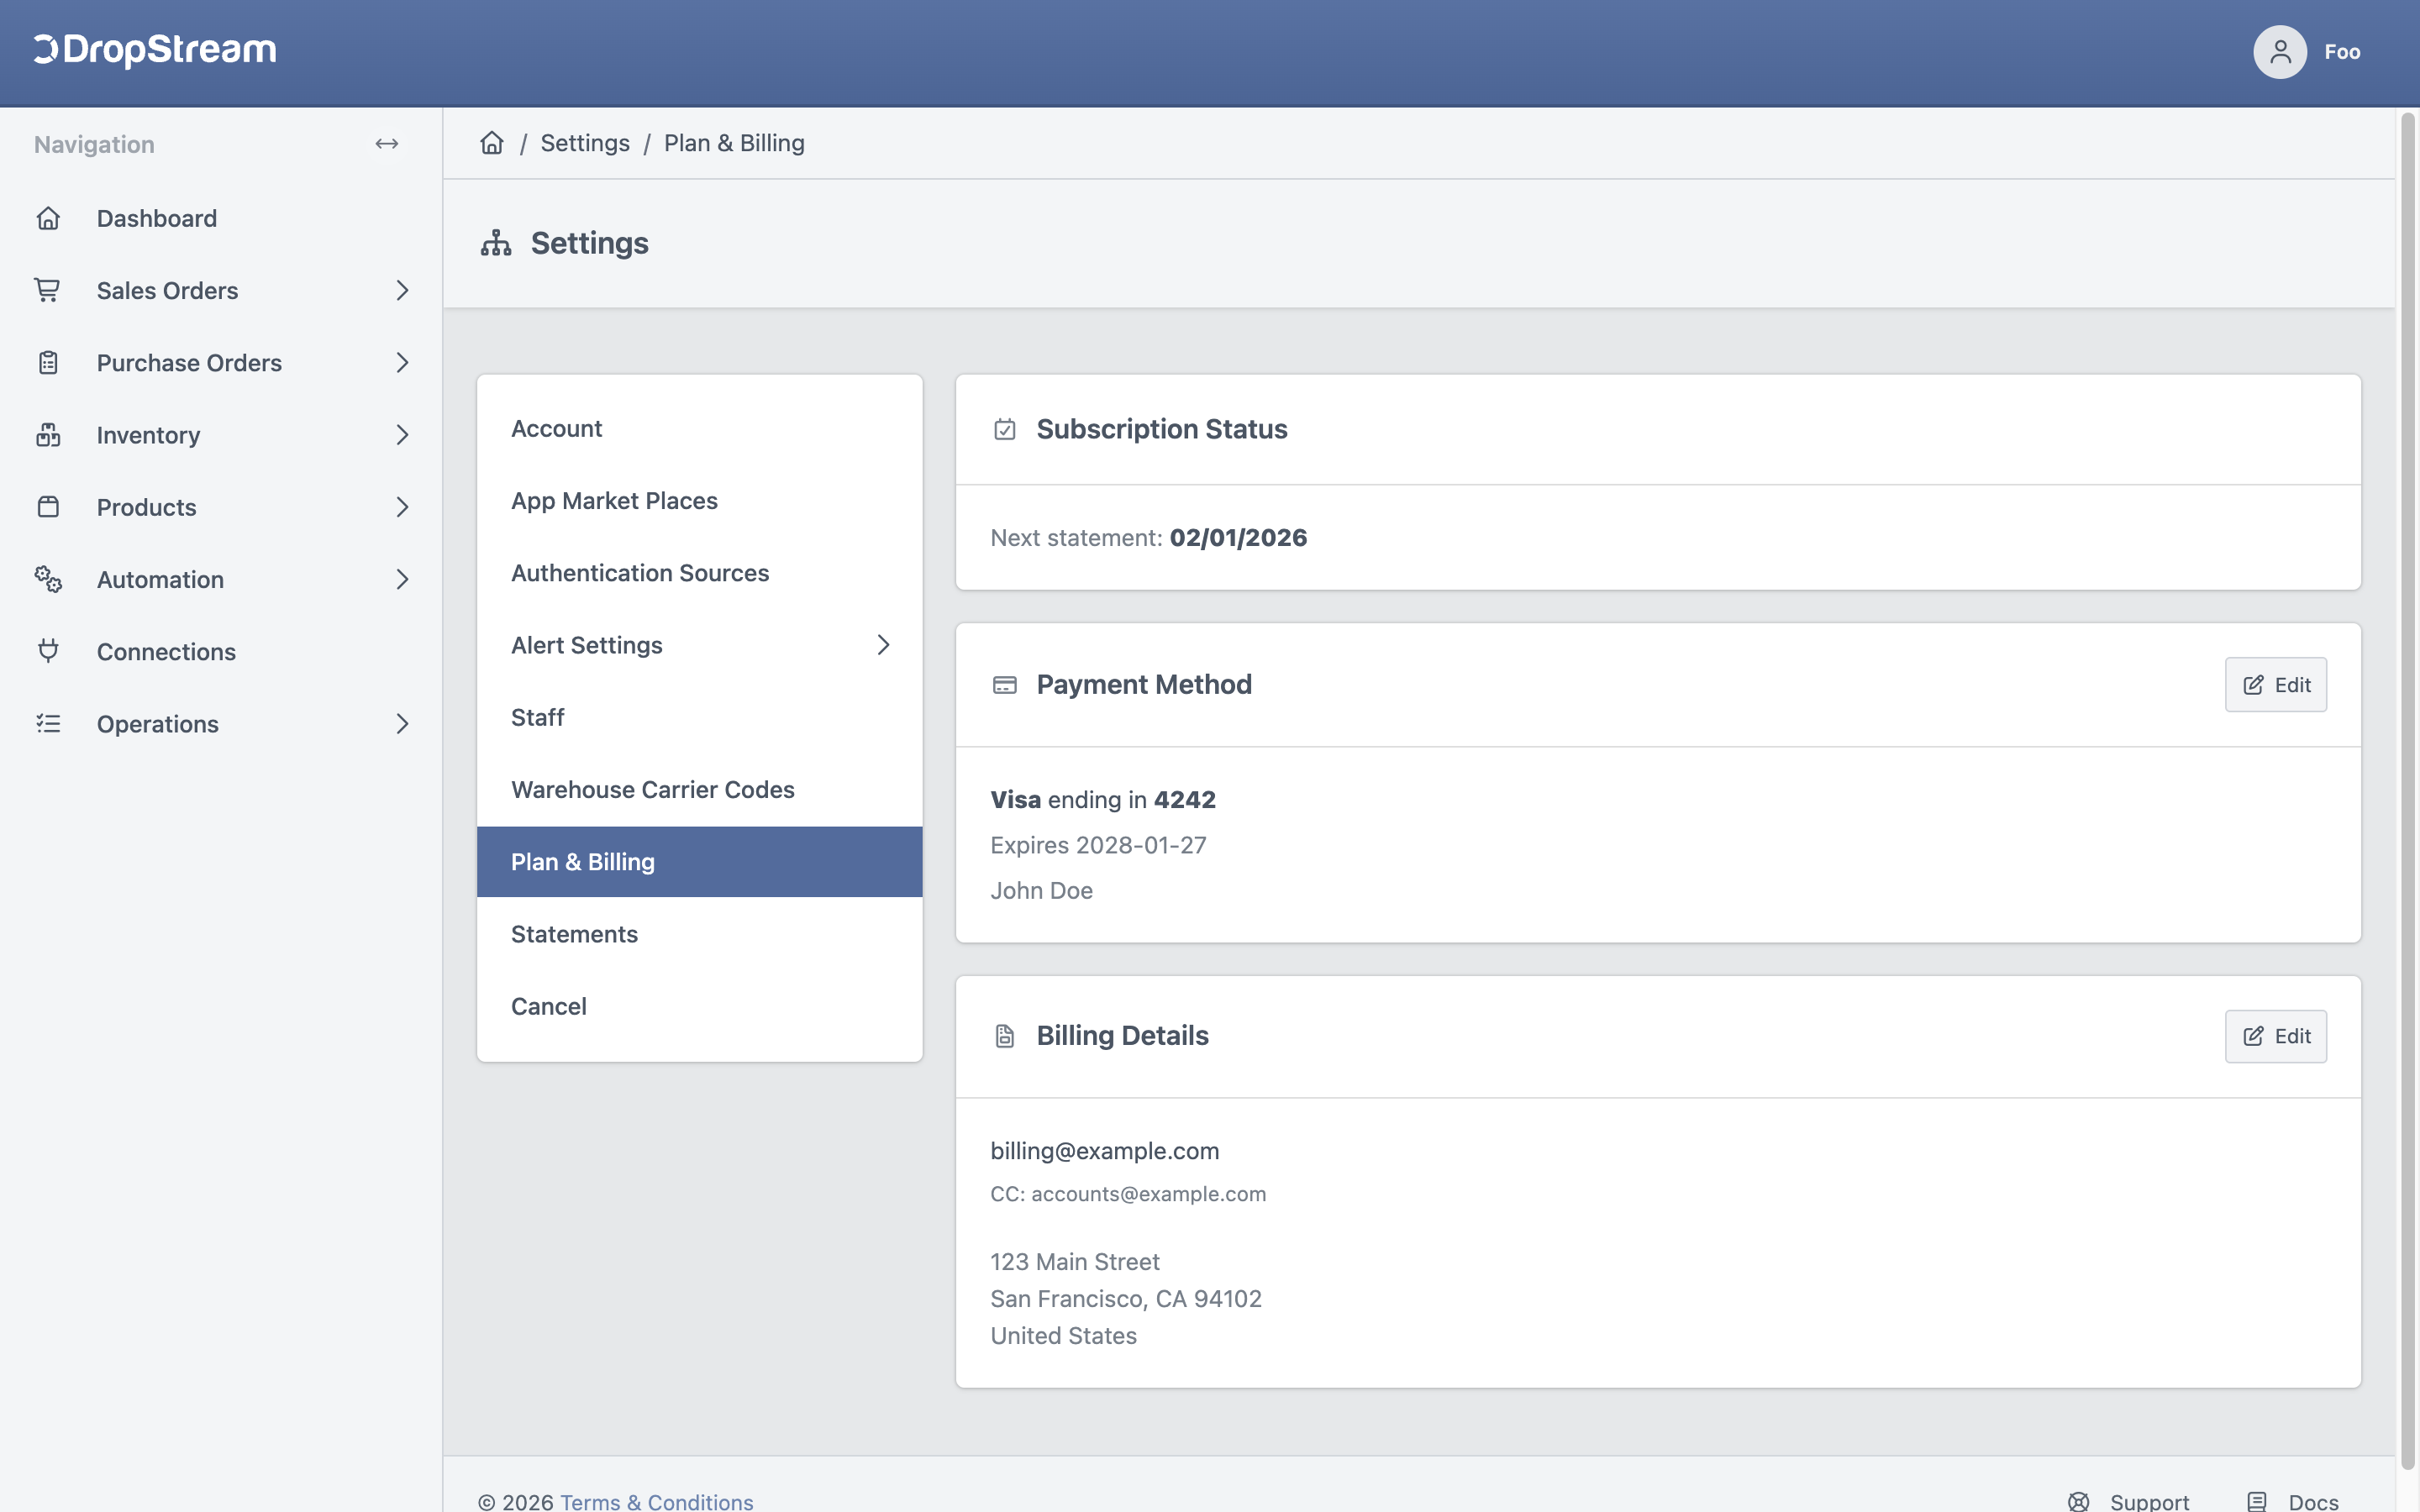The width and height of the screenshot is (2420, 1512).
Task: Click the "John Doe" cardholder name
Action: tap(1041, 890)
